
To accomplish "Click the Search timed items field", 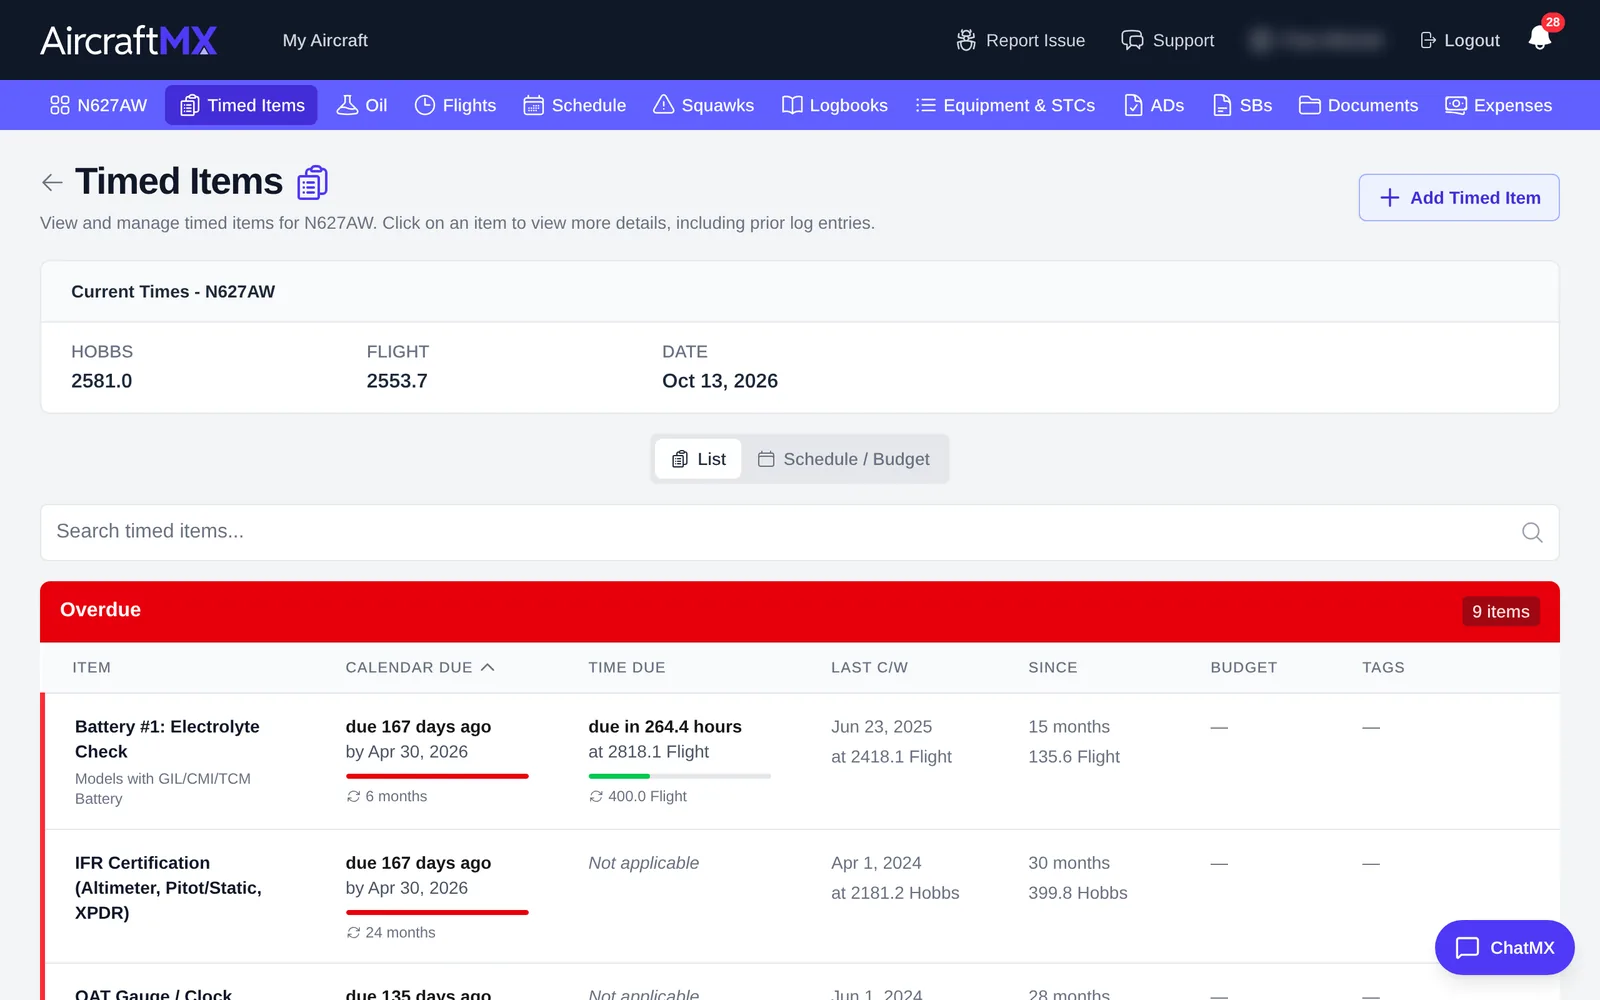I will point(800,532).
